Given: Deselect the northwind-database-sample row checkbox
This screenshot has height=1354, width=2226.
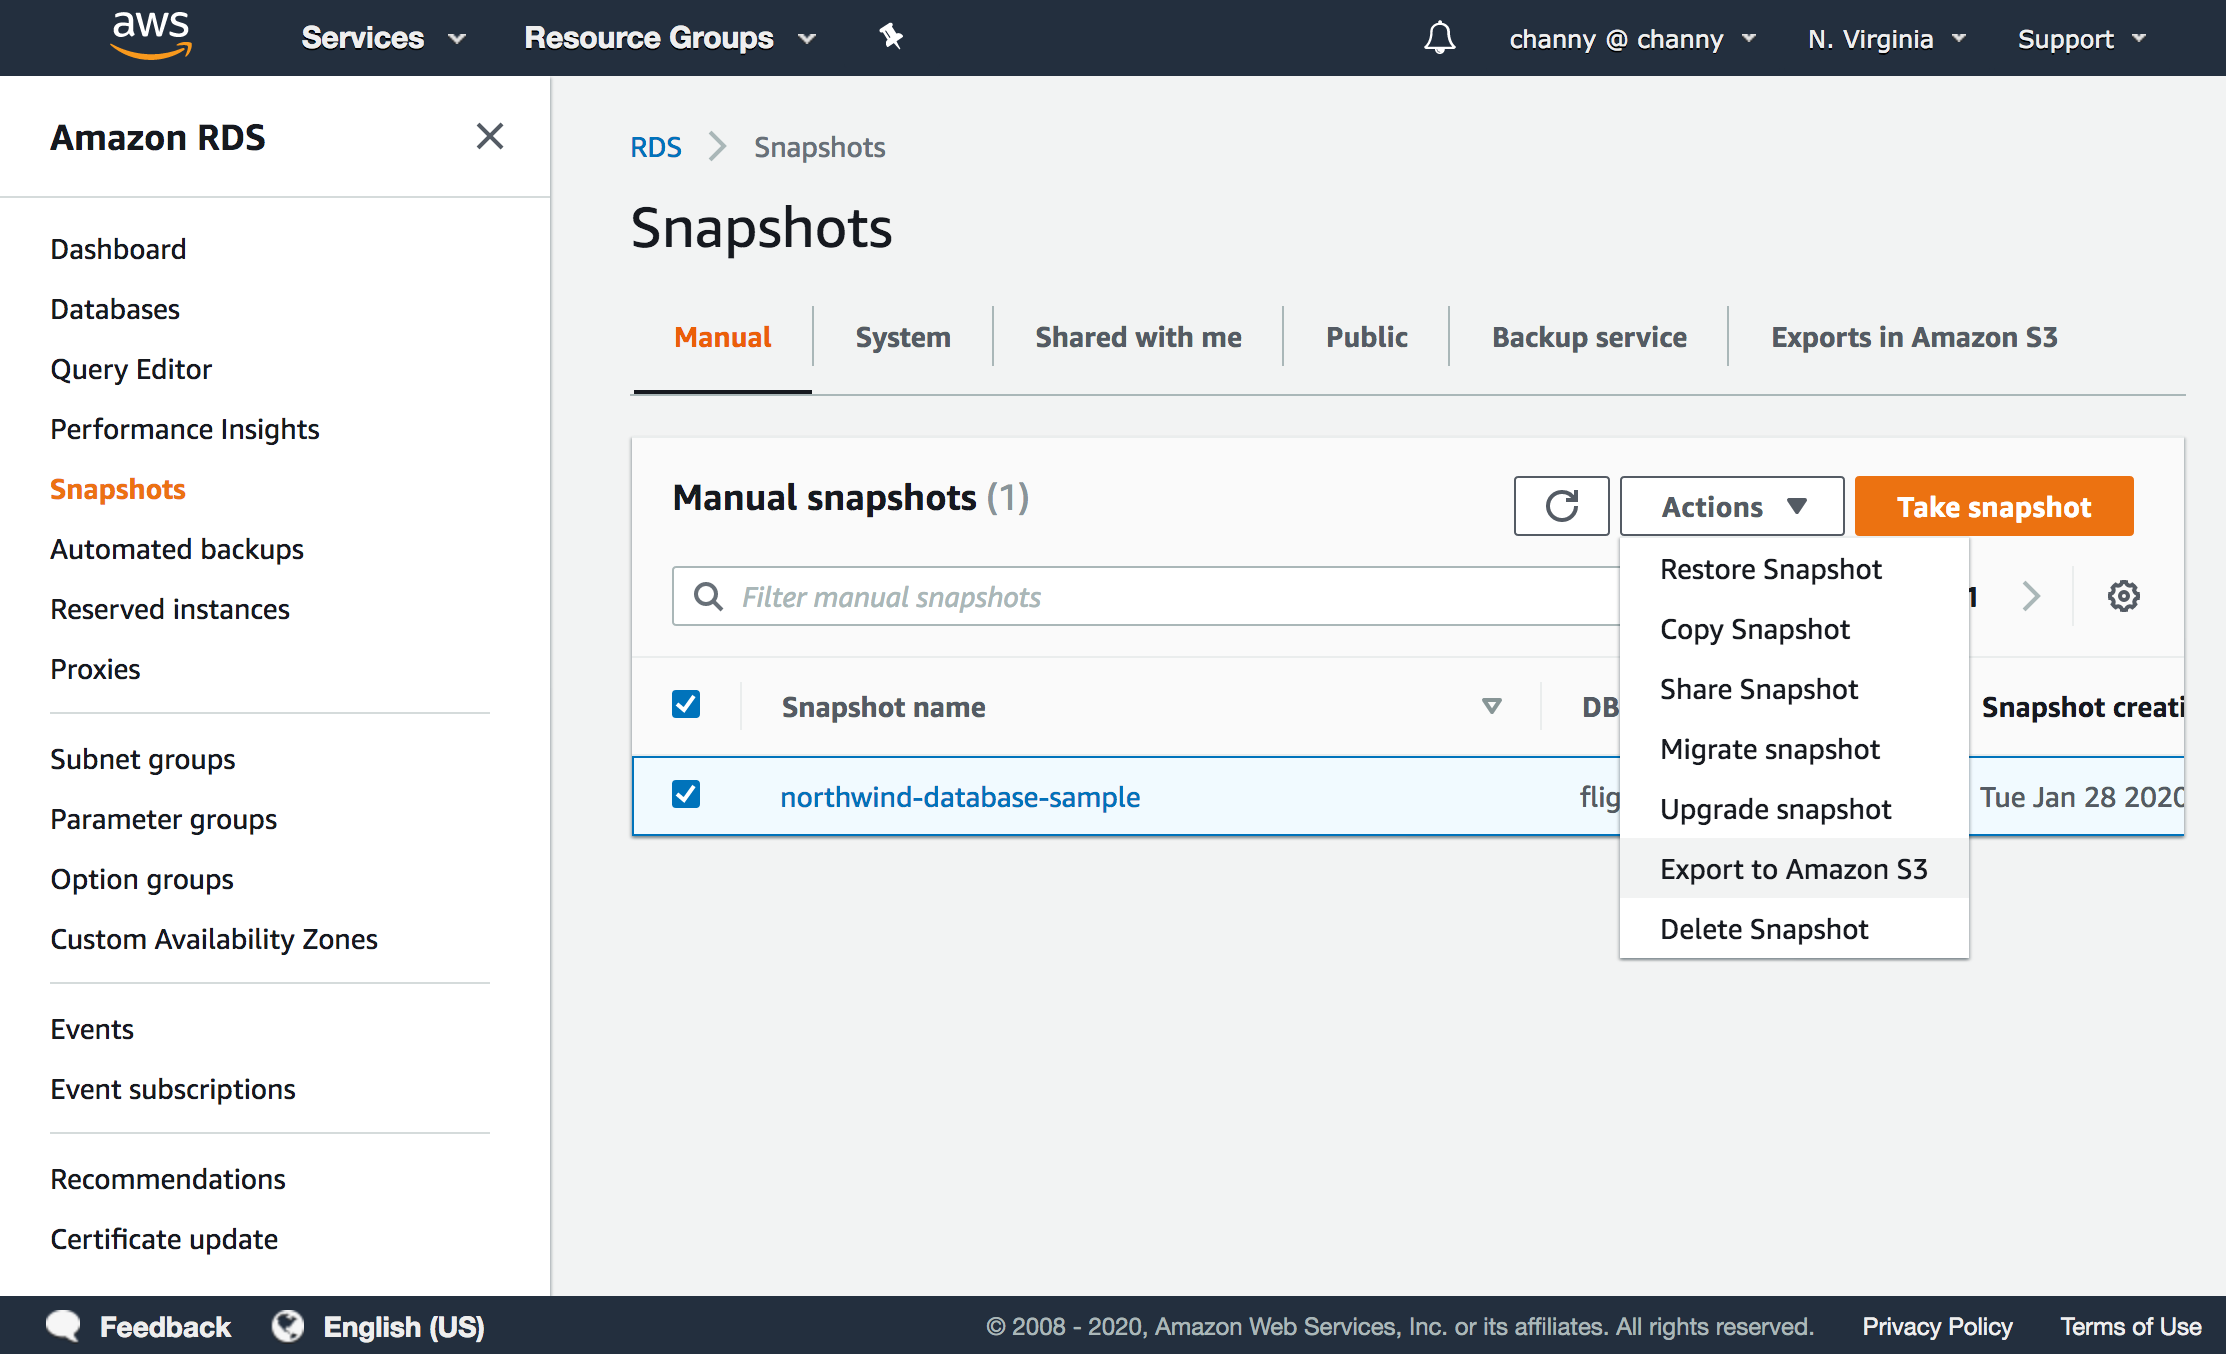Looking at the screenshot, I should point(686,795).
